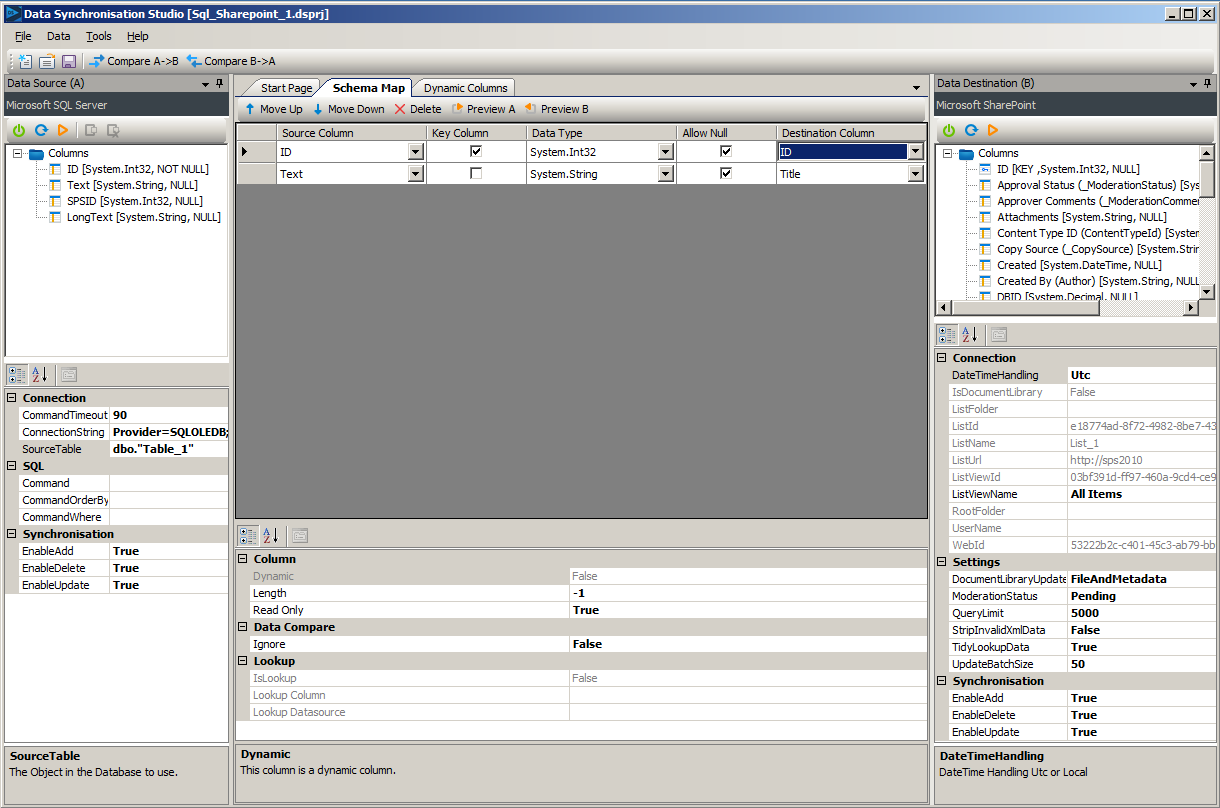Open Source Column dropdown for ID row

pyautogui.click(x=416, y=152)
